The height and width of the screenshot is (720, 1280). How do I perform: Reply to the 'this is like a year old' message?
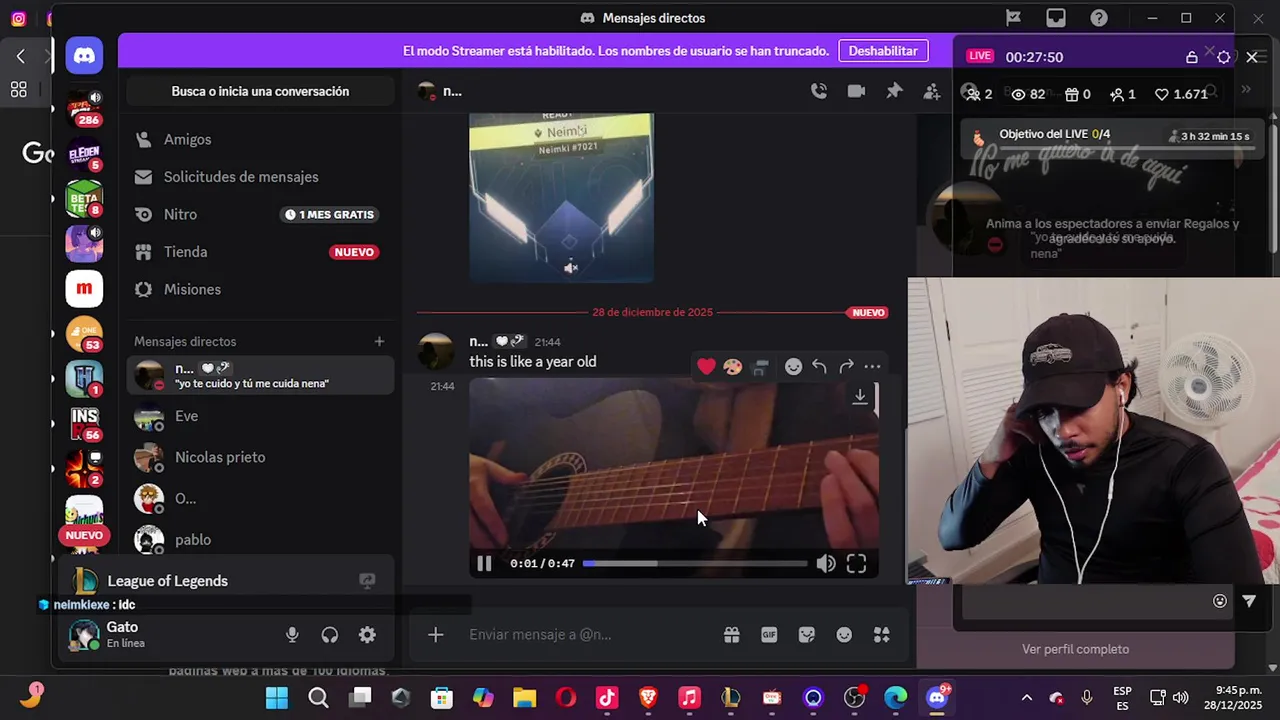tap(820, 367)
